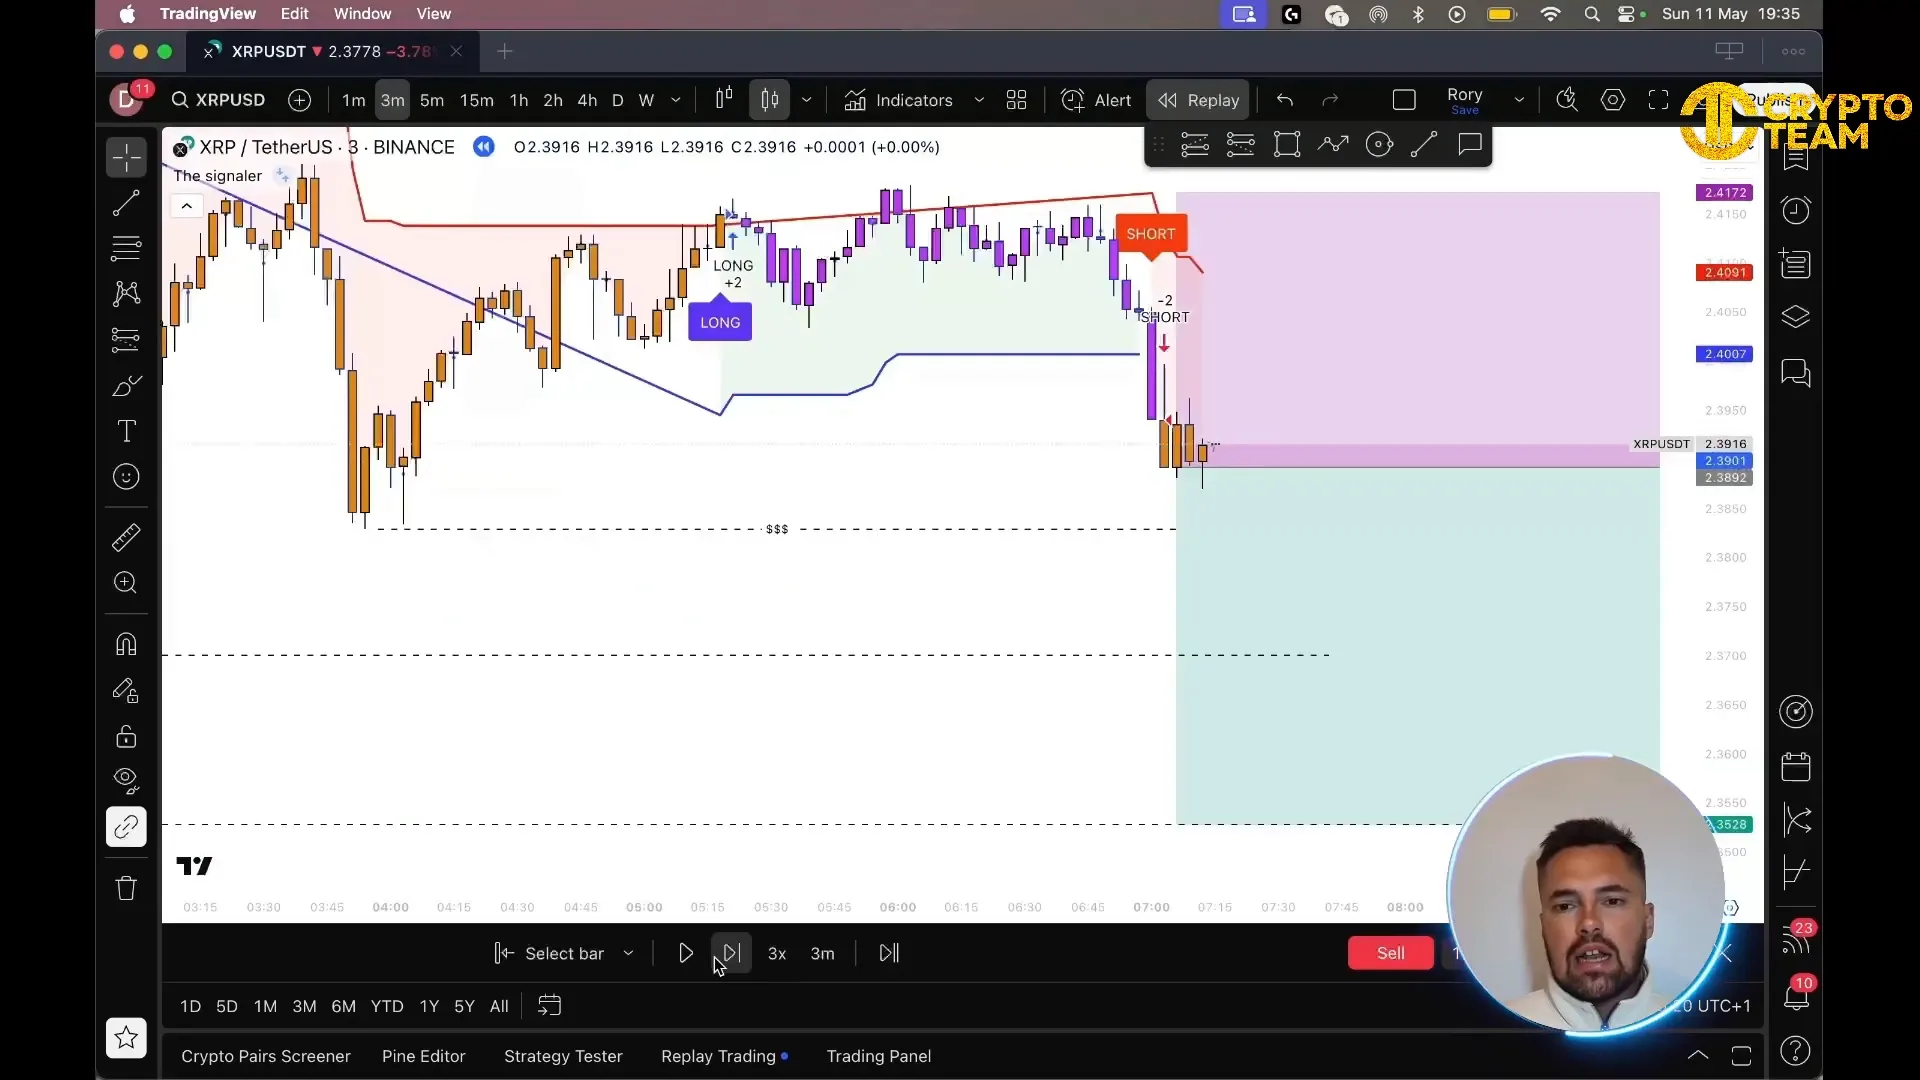Expand the chart type dropdown arrow

pyautogui.click(x=806, y=100)
